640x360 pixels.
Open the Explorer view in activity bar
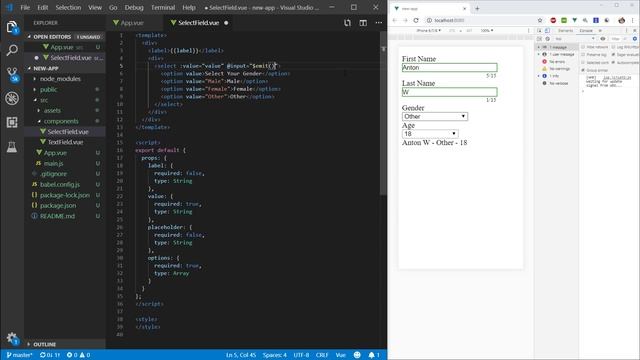(12, 27)
